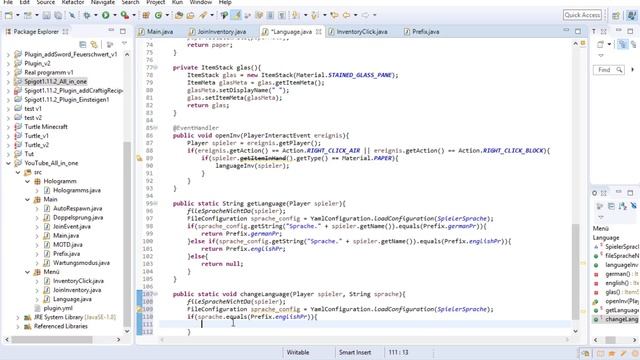Select Wartungsmodus.java in Package Explorer
This screenshot has width=640, height=360.
coord(81,263)
